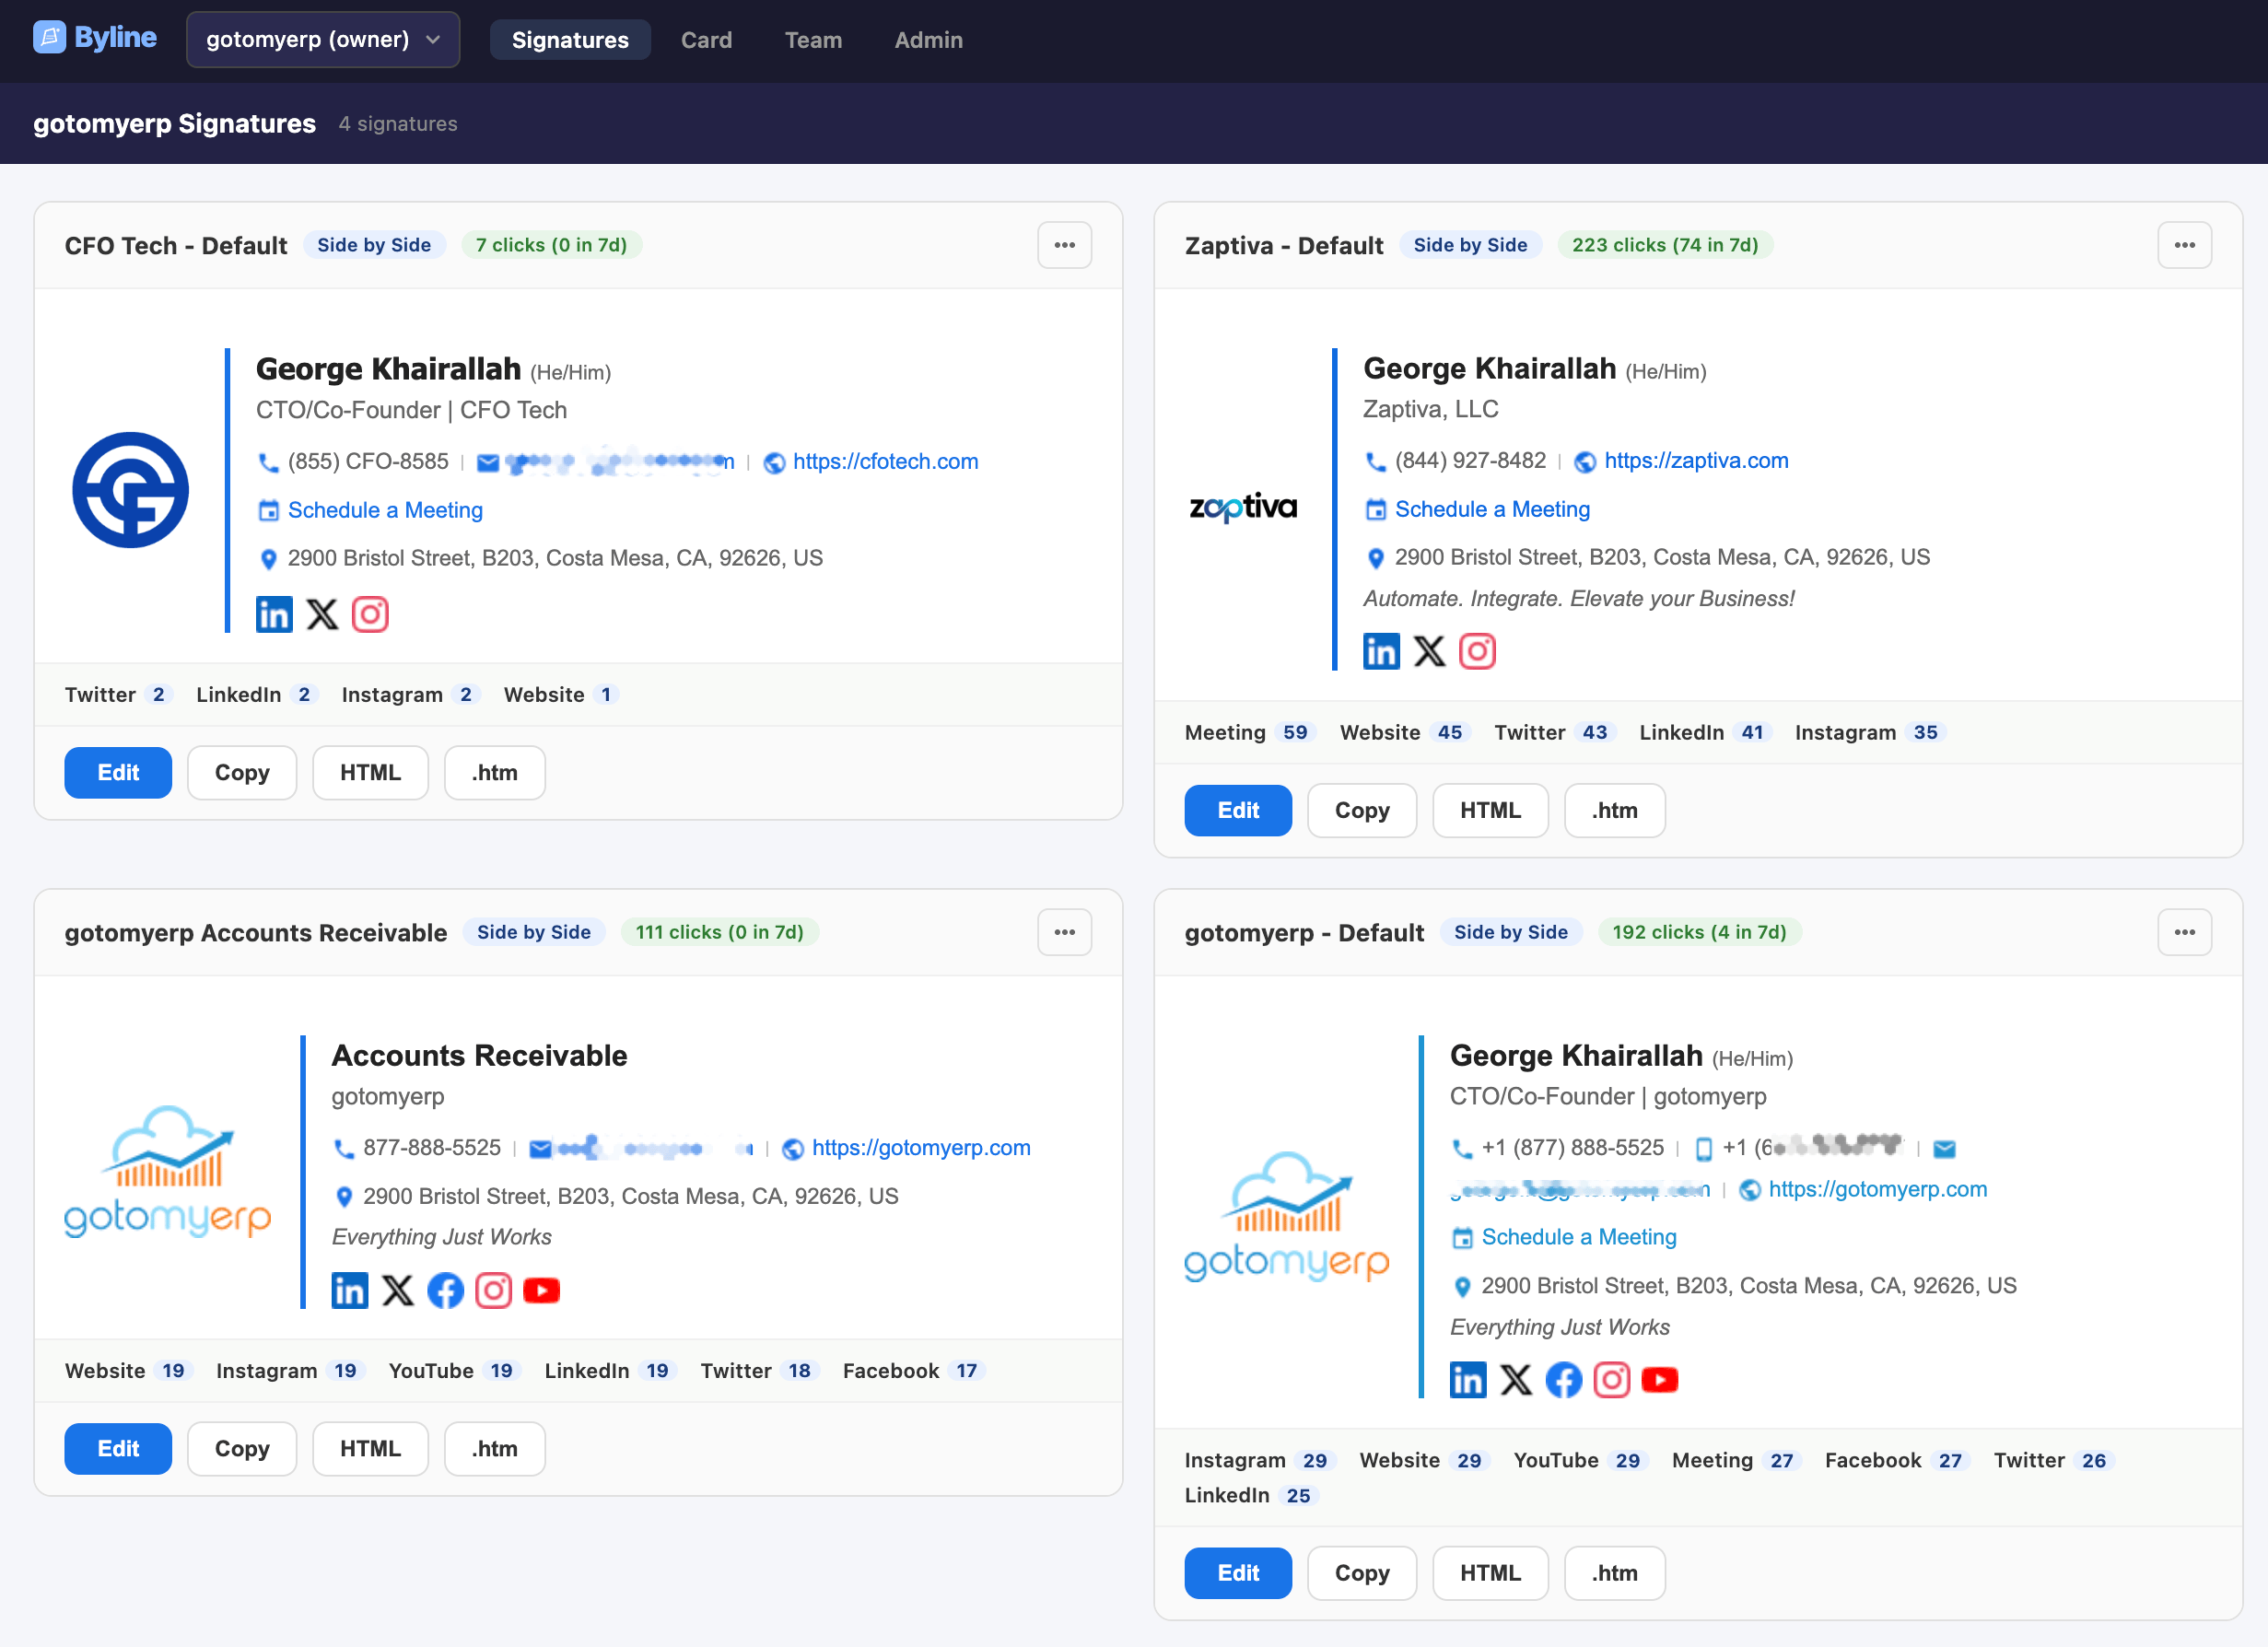Viewport: 2268px width, 1647px height.
Task: Open Instagram icon in CFO Tech signature
Action: coord(370,614)
